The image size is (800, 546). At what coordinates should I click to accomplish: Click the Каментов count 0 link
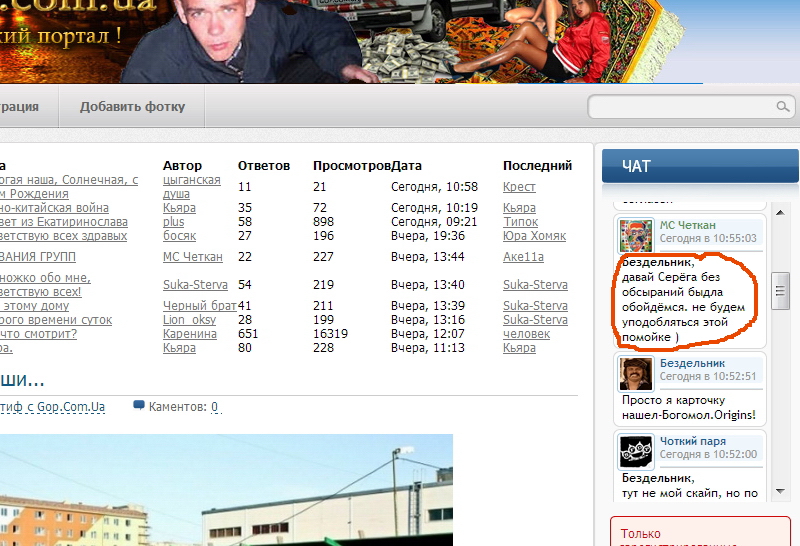point(215,407)
